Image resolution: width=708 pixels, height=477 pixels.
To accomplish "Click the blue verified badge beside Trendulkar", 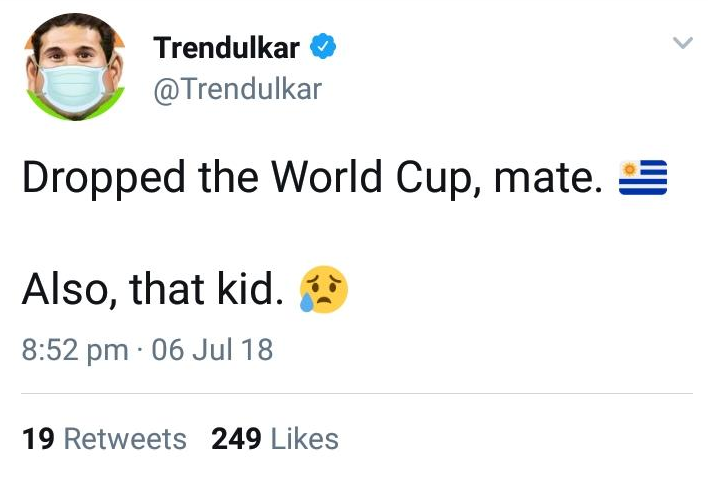I will tap(324, 46).
